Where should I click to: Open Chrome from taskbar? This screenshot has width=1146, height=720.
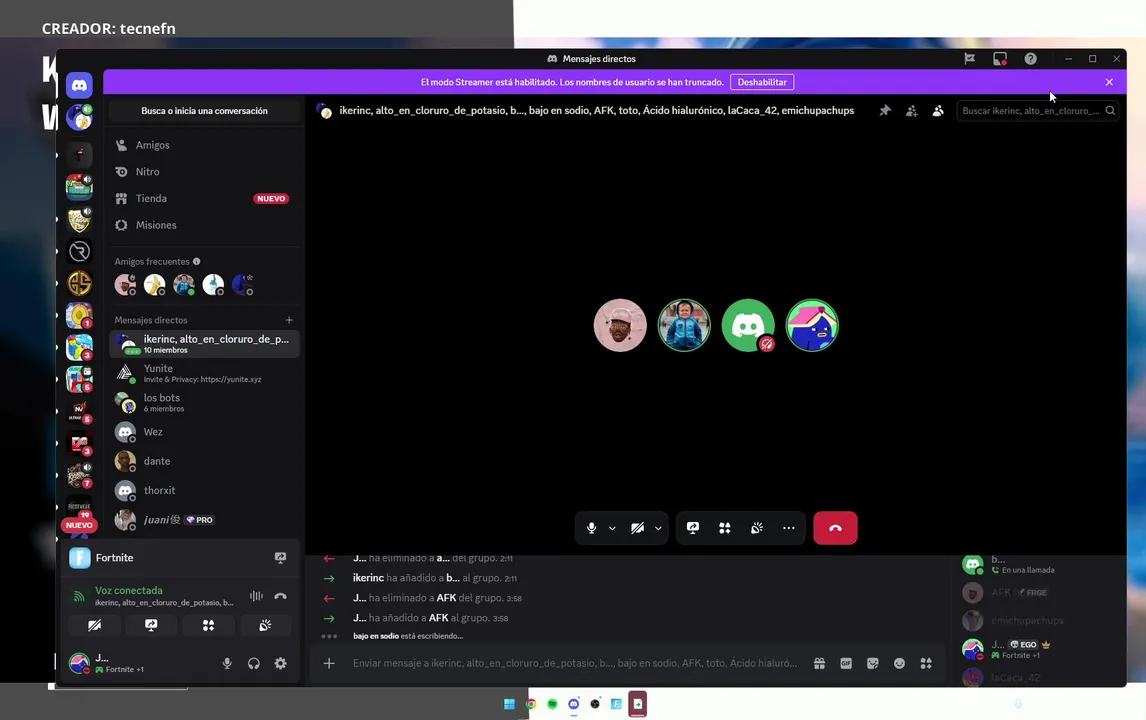point(531,704)
